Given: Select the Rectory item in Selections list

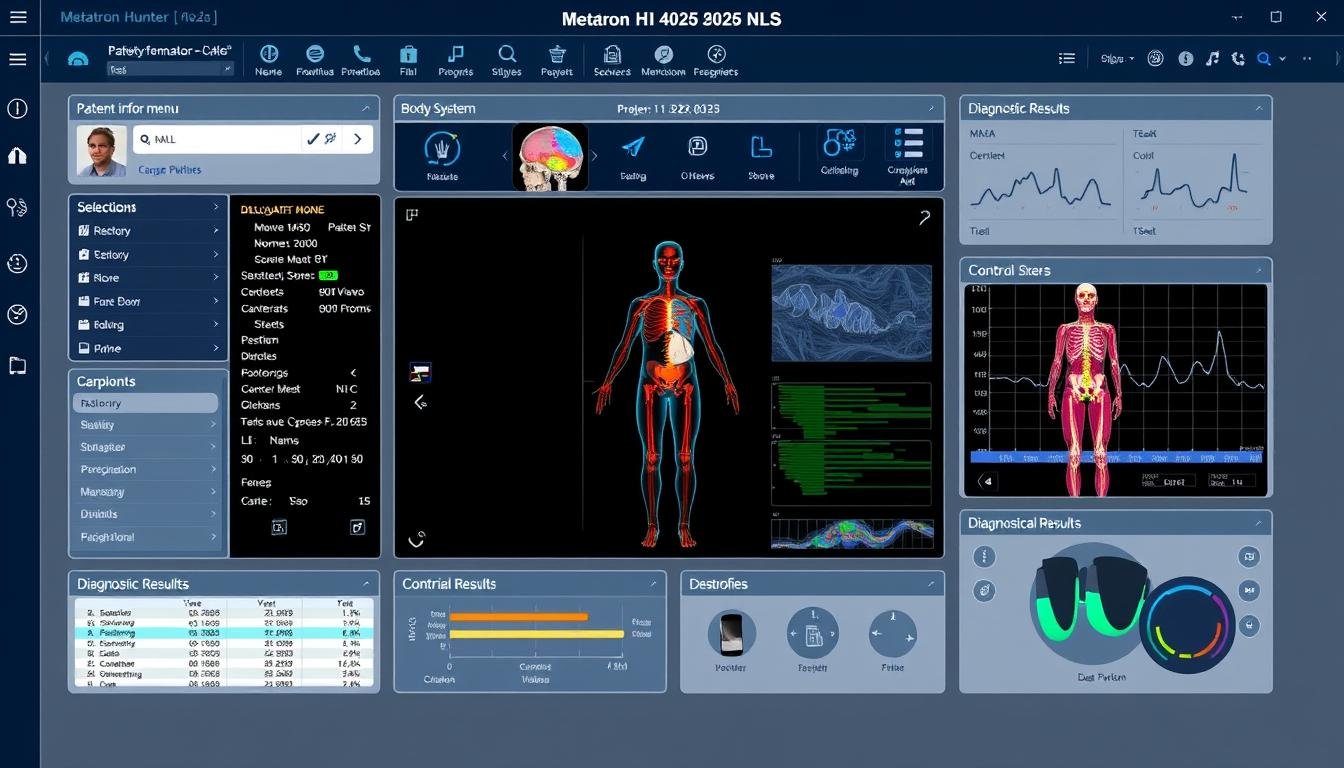Looking at the screenshot, I should pos(148,231).
